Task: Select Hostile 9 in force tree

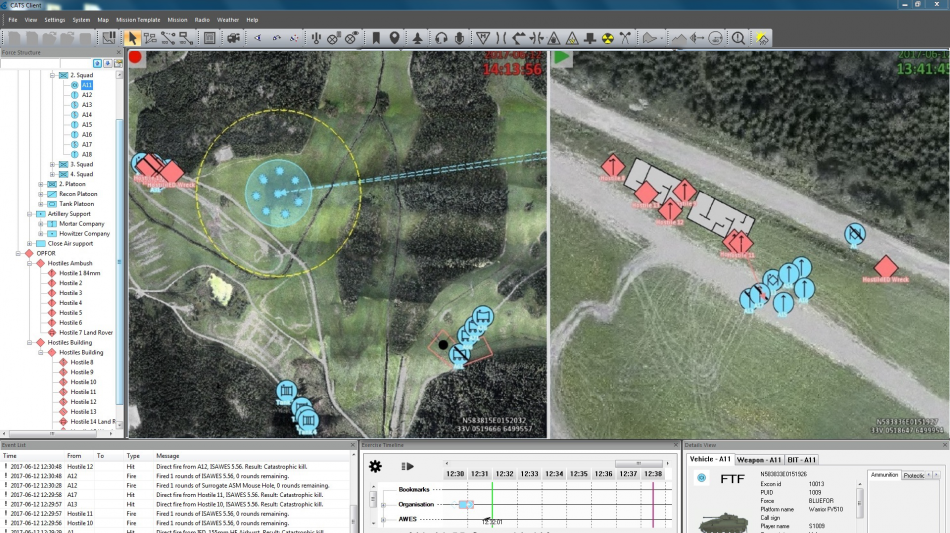Action: 83,372
